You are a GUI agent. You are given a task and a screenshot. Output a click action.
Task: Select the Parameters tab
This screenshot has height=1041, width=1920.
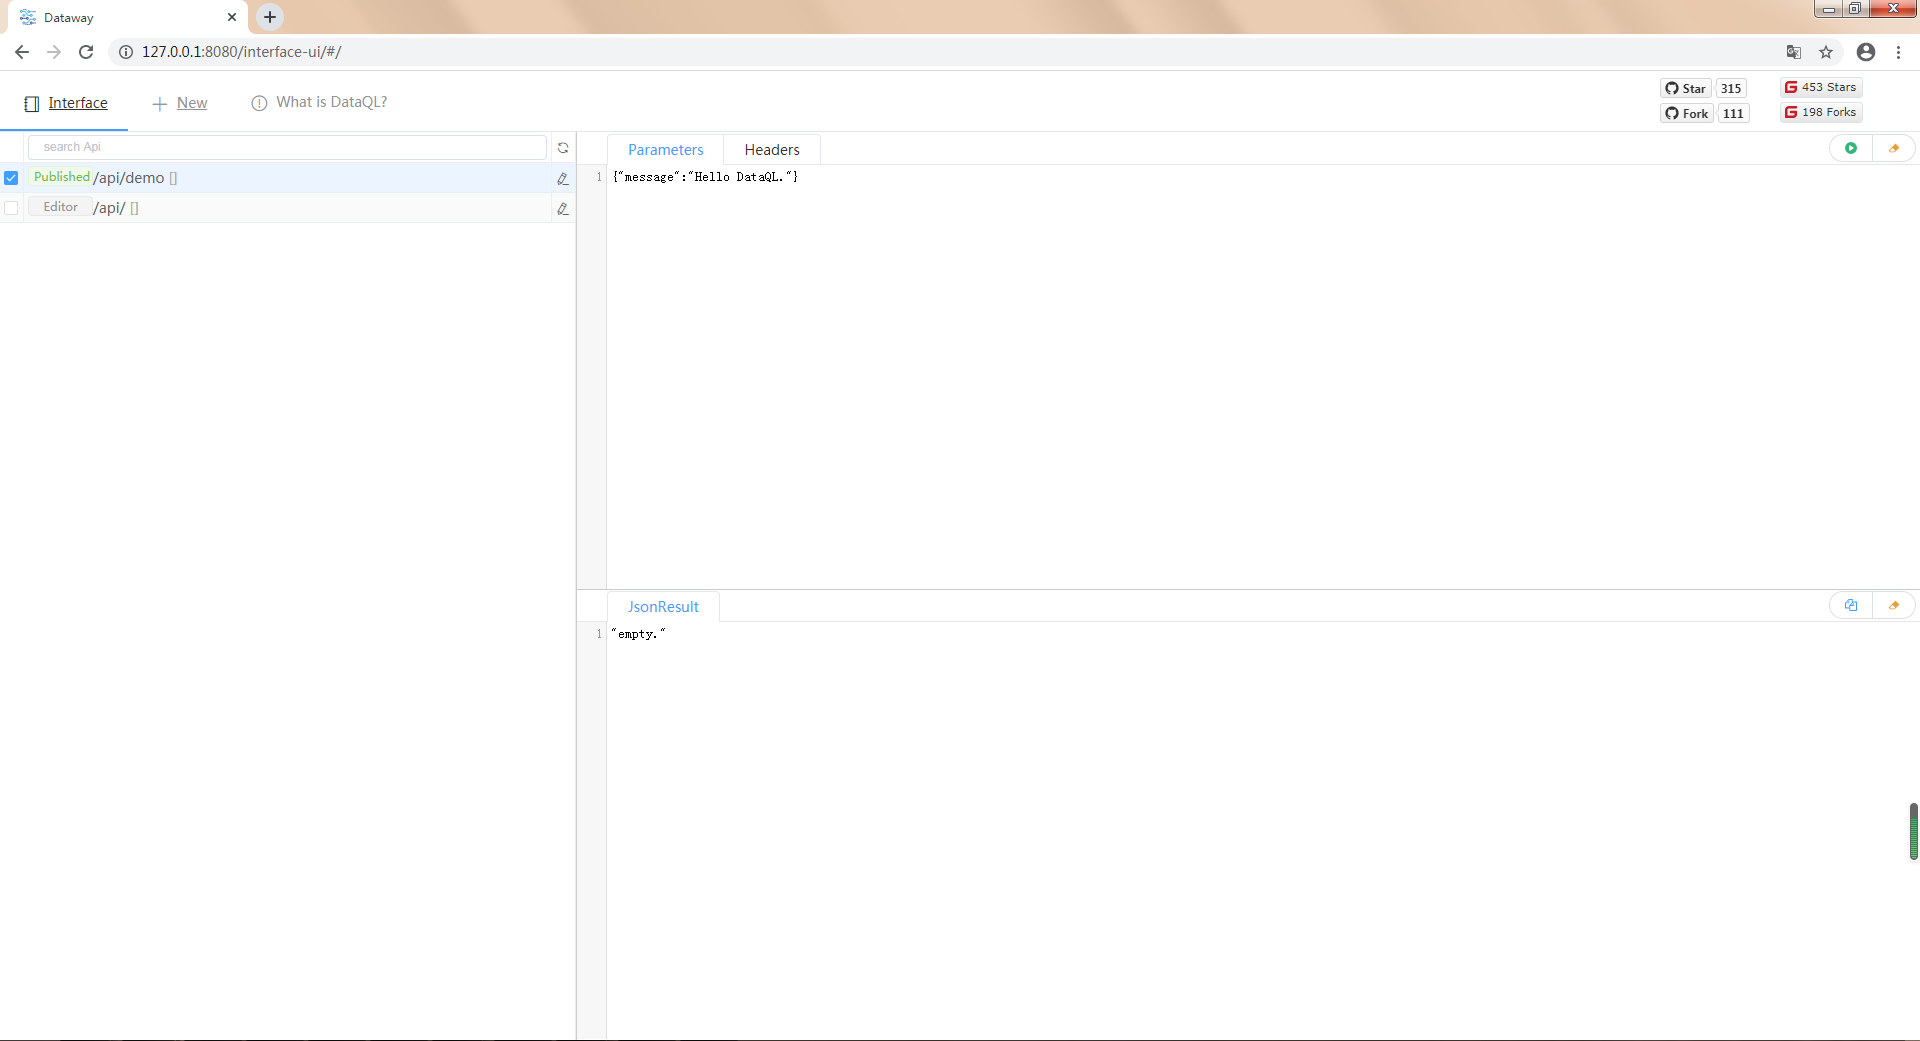tap(665, 150)
